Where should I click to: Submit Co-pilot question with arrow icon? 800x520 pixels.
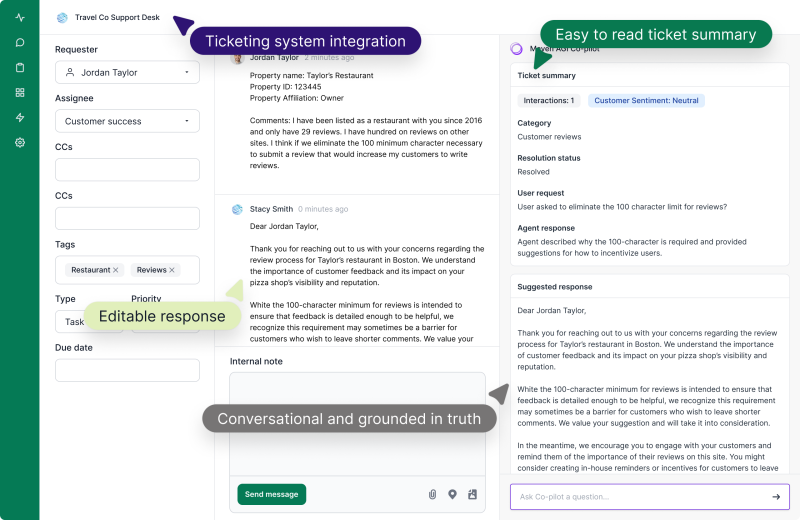tap(776, 497)
